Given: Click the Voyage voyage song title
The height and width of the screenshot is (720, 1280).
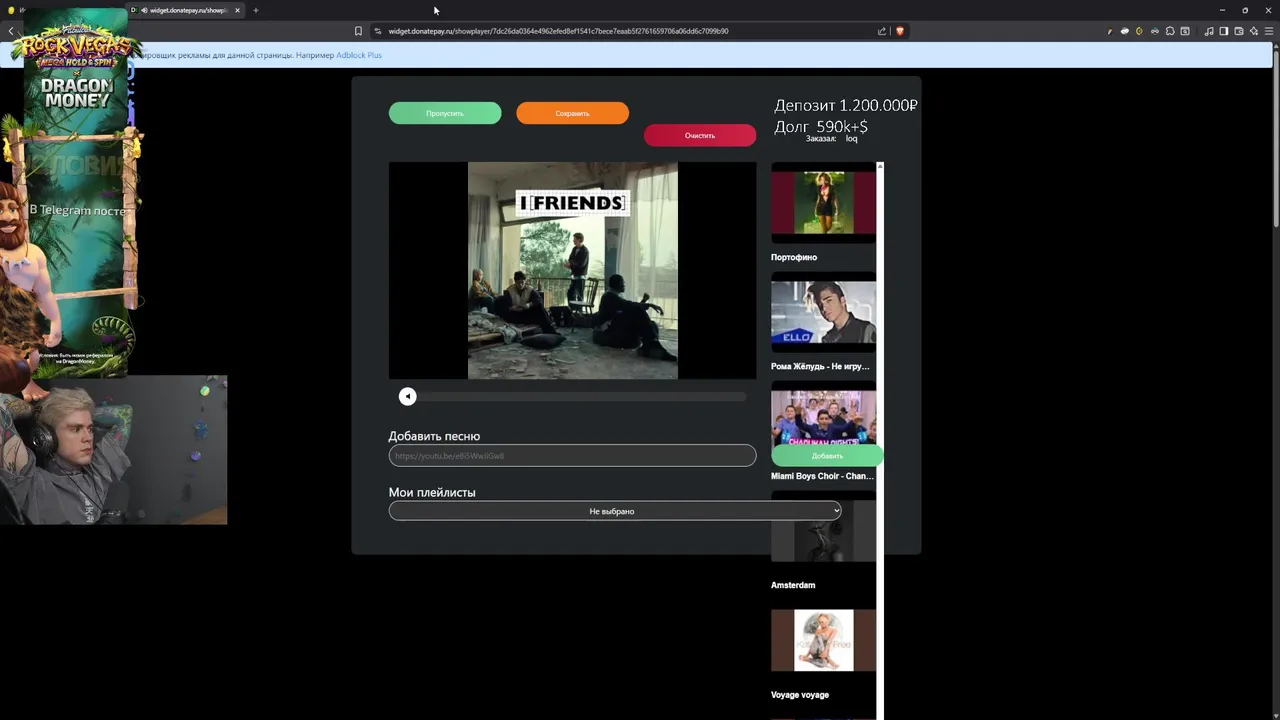Looking at the screenshot, I should point(800,695).
